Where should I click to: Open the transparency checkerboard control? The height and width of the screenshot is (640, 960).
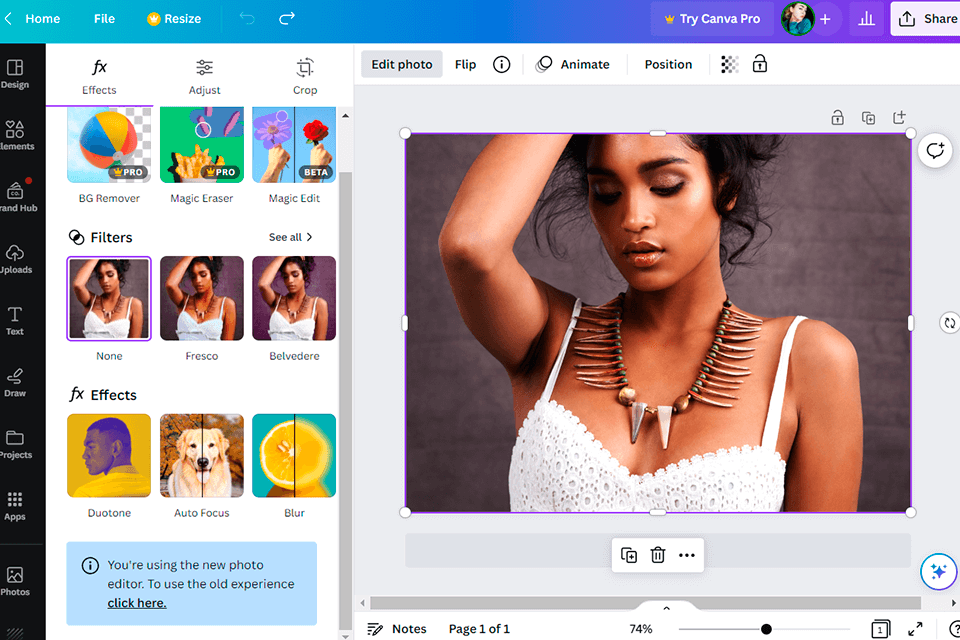coord(729,64)
